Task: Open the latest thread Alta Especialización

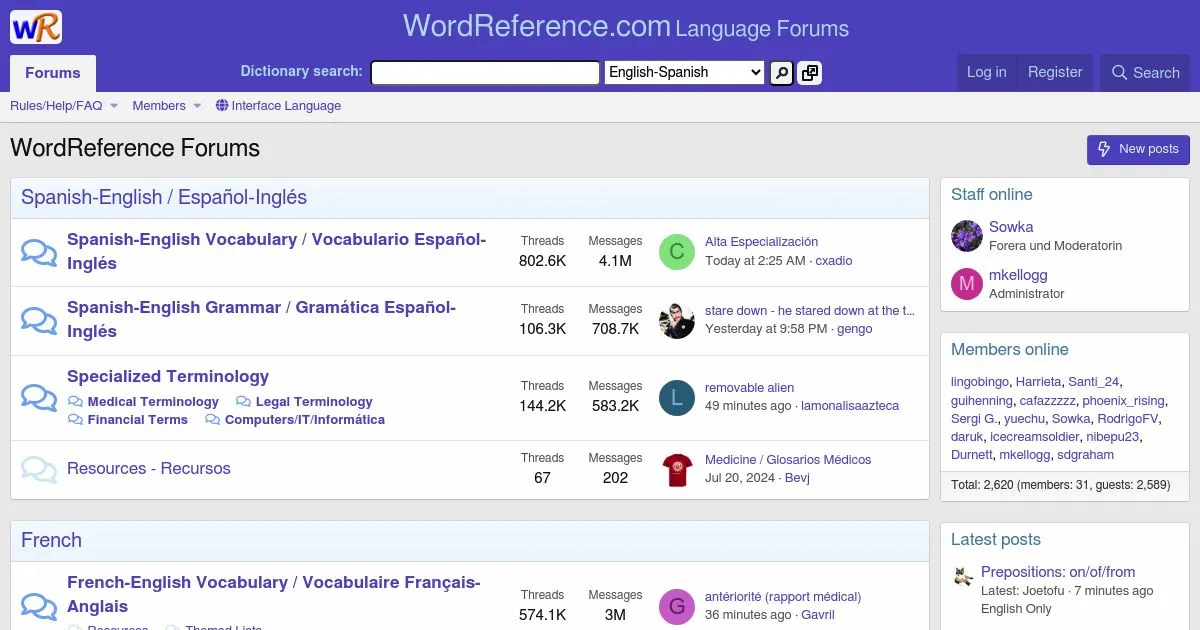Action: (x=761, y=242)
